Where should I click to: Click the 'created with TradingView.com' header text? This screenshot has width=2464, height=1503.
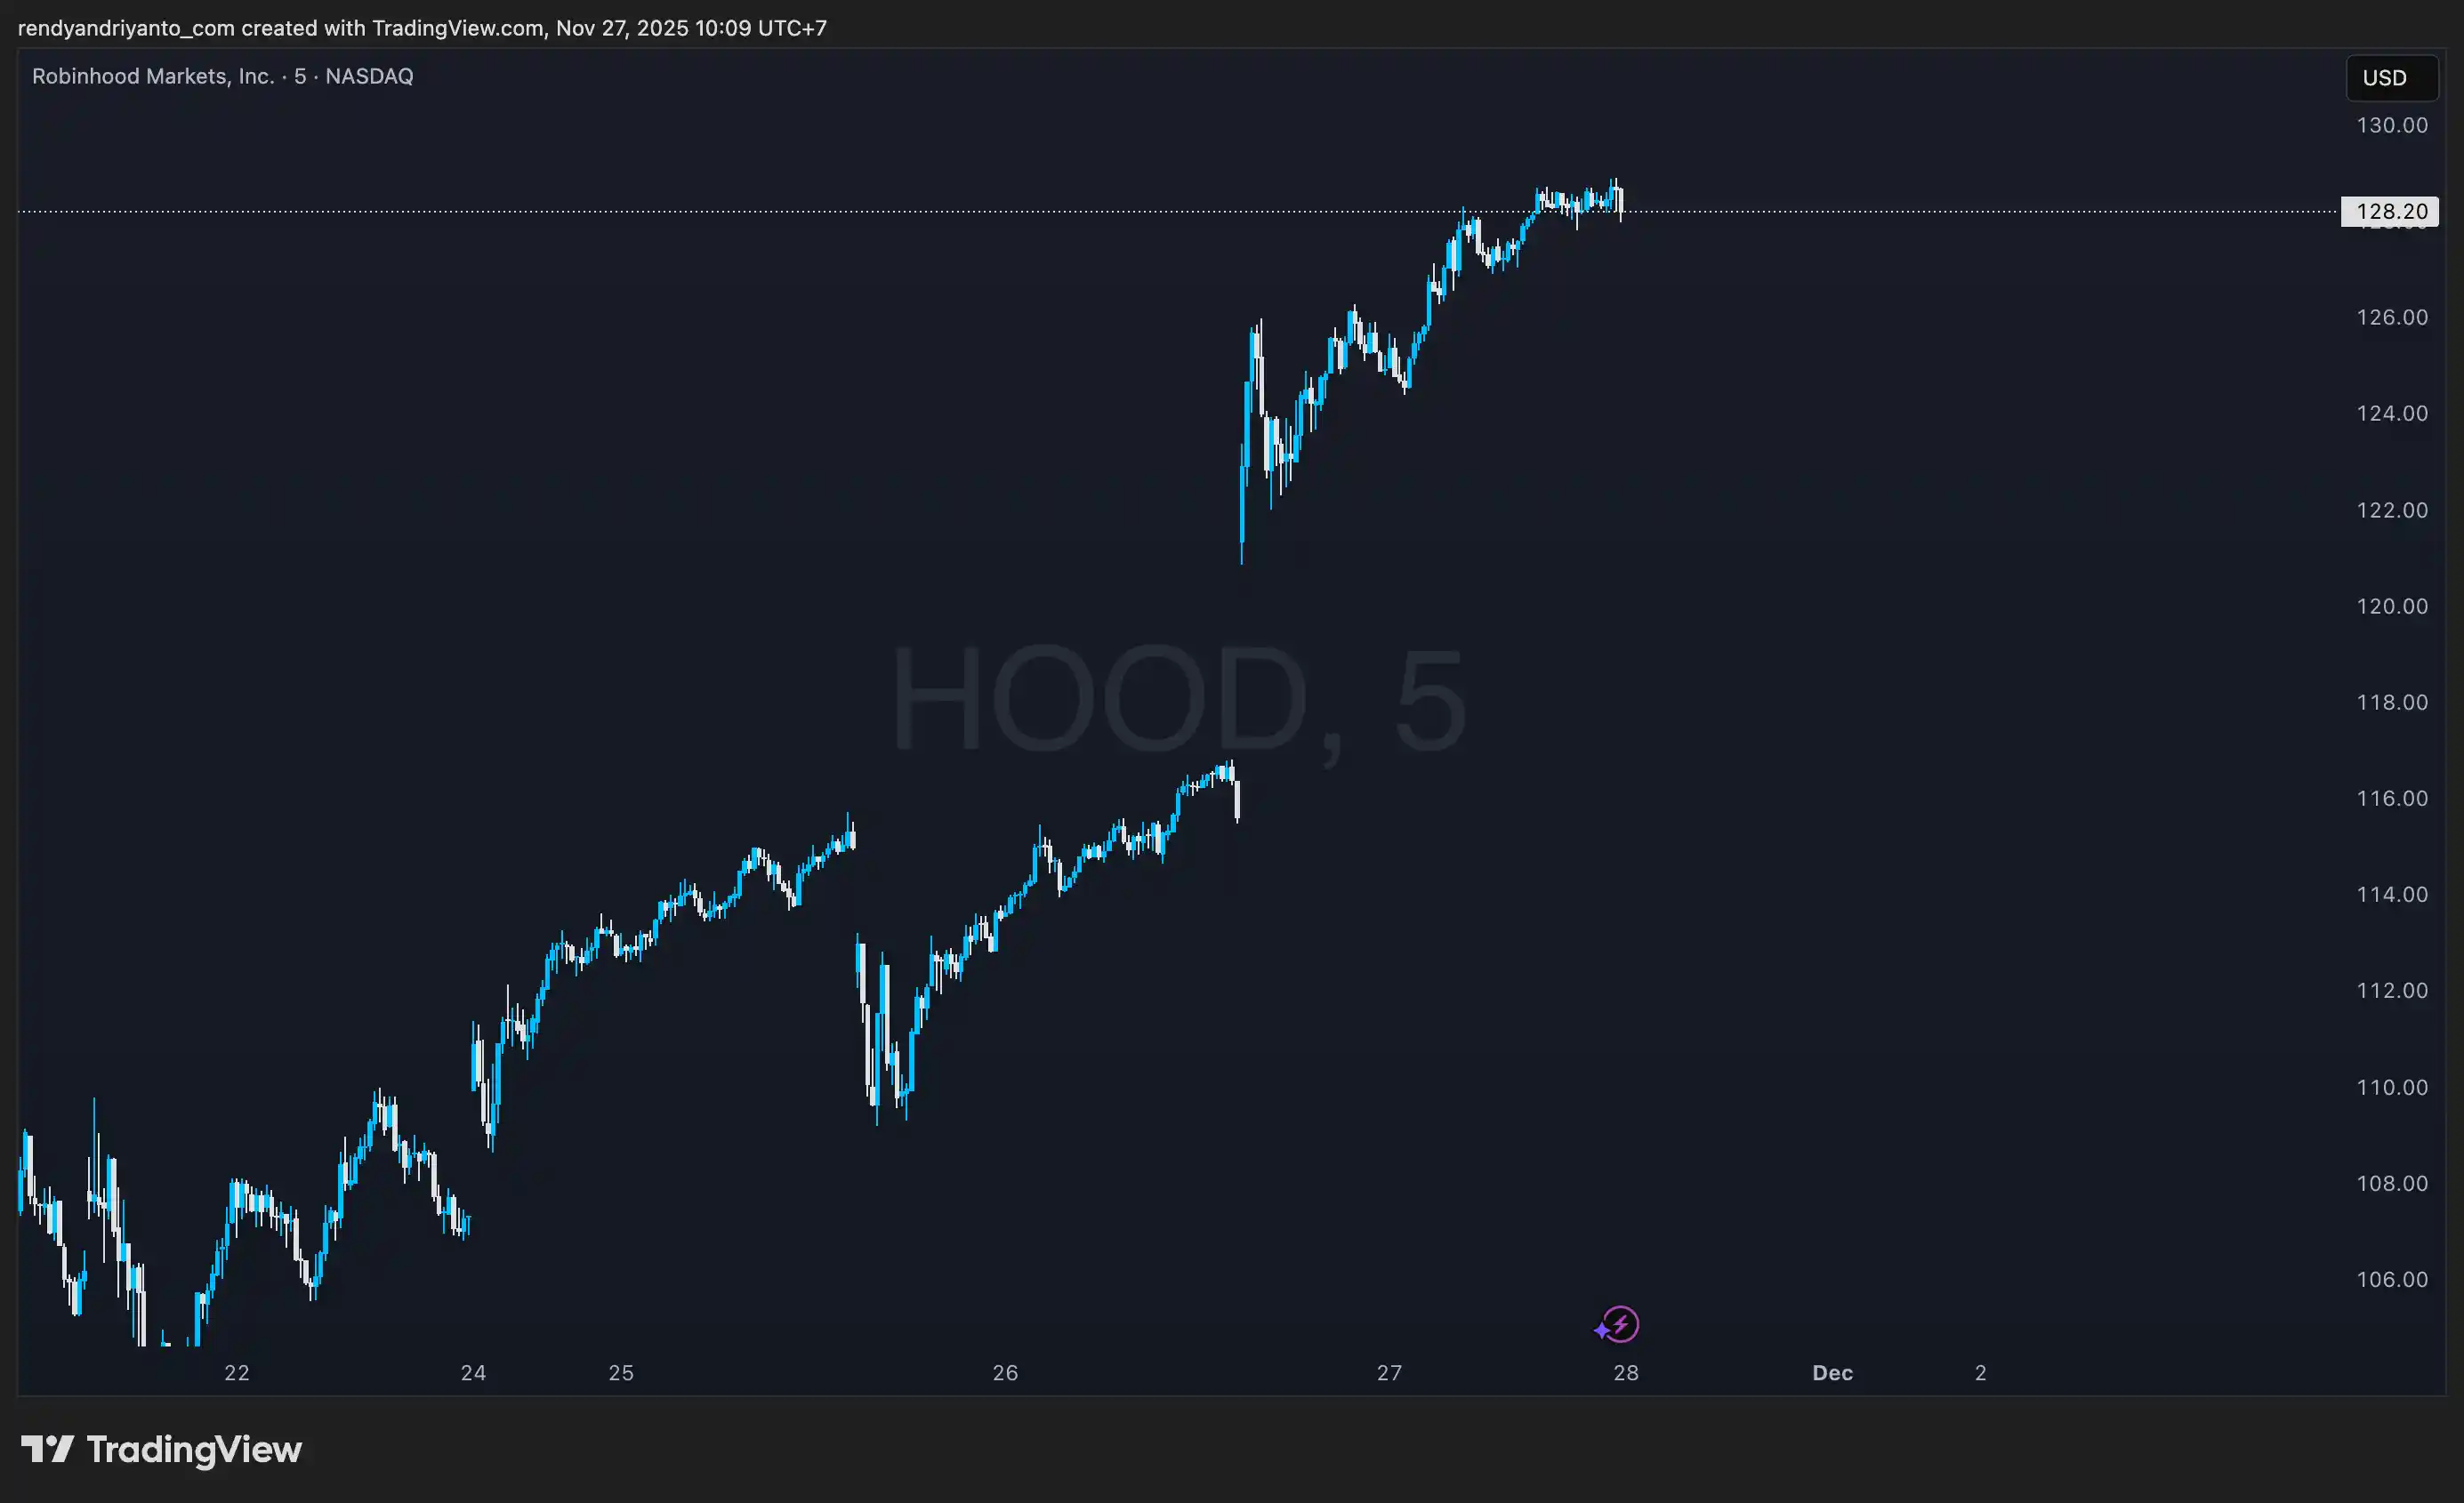pyautogui.click(x=394, y=28)
